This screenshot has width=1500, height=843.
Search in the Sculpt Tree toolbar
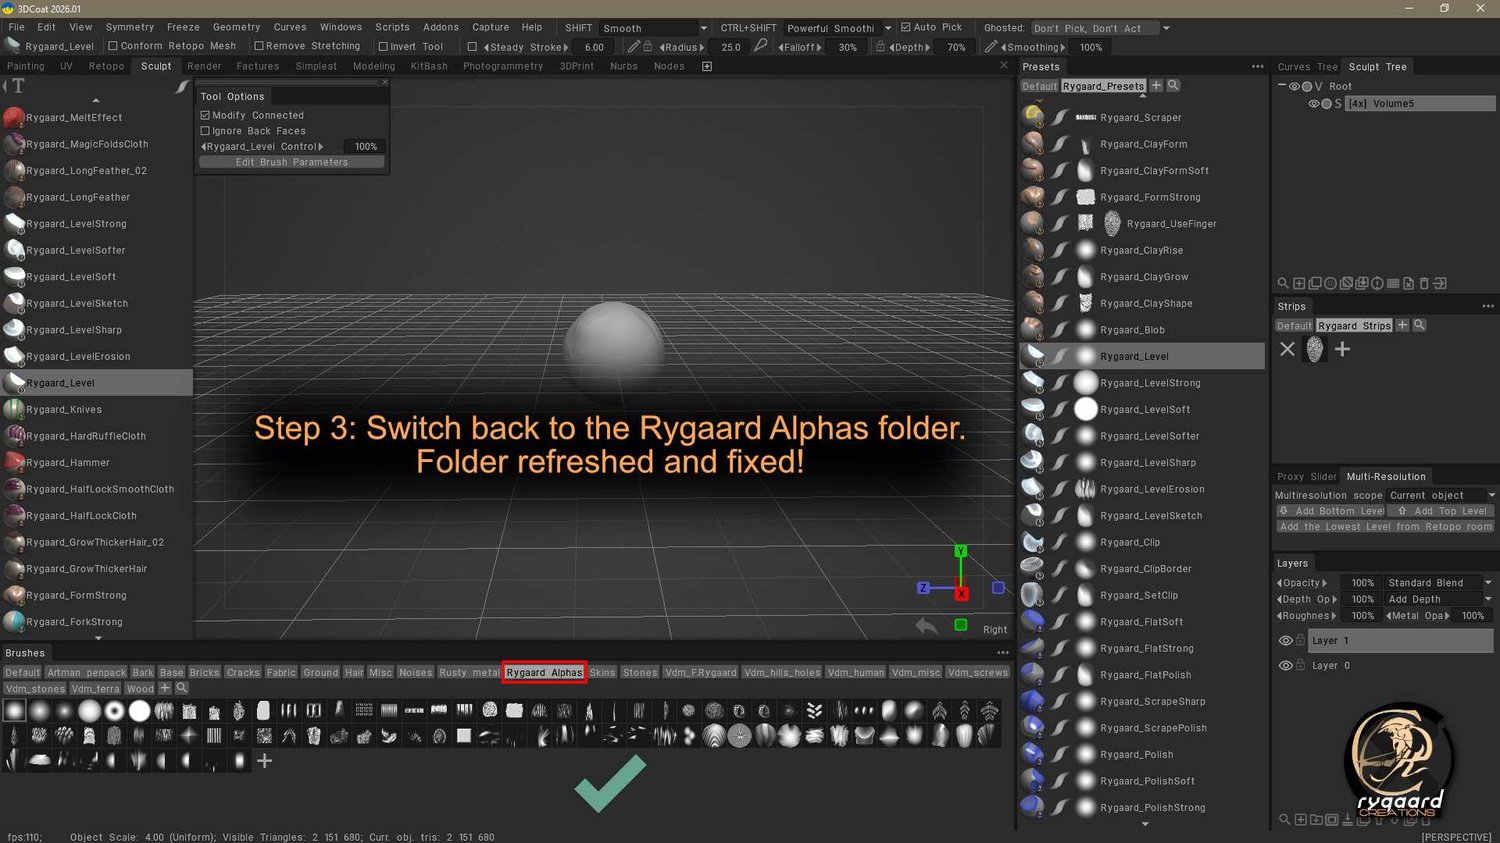[1283, 284]
